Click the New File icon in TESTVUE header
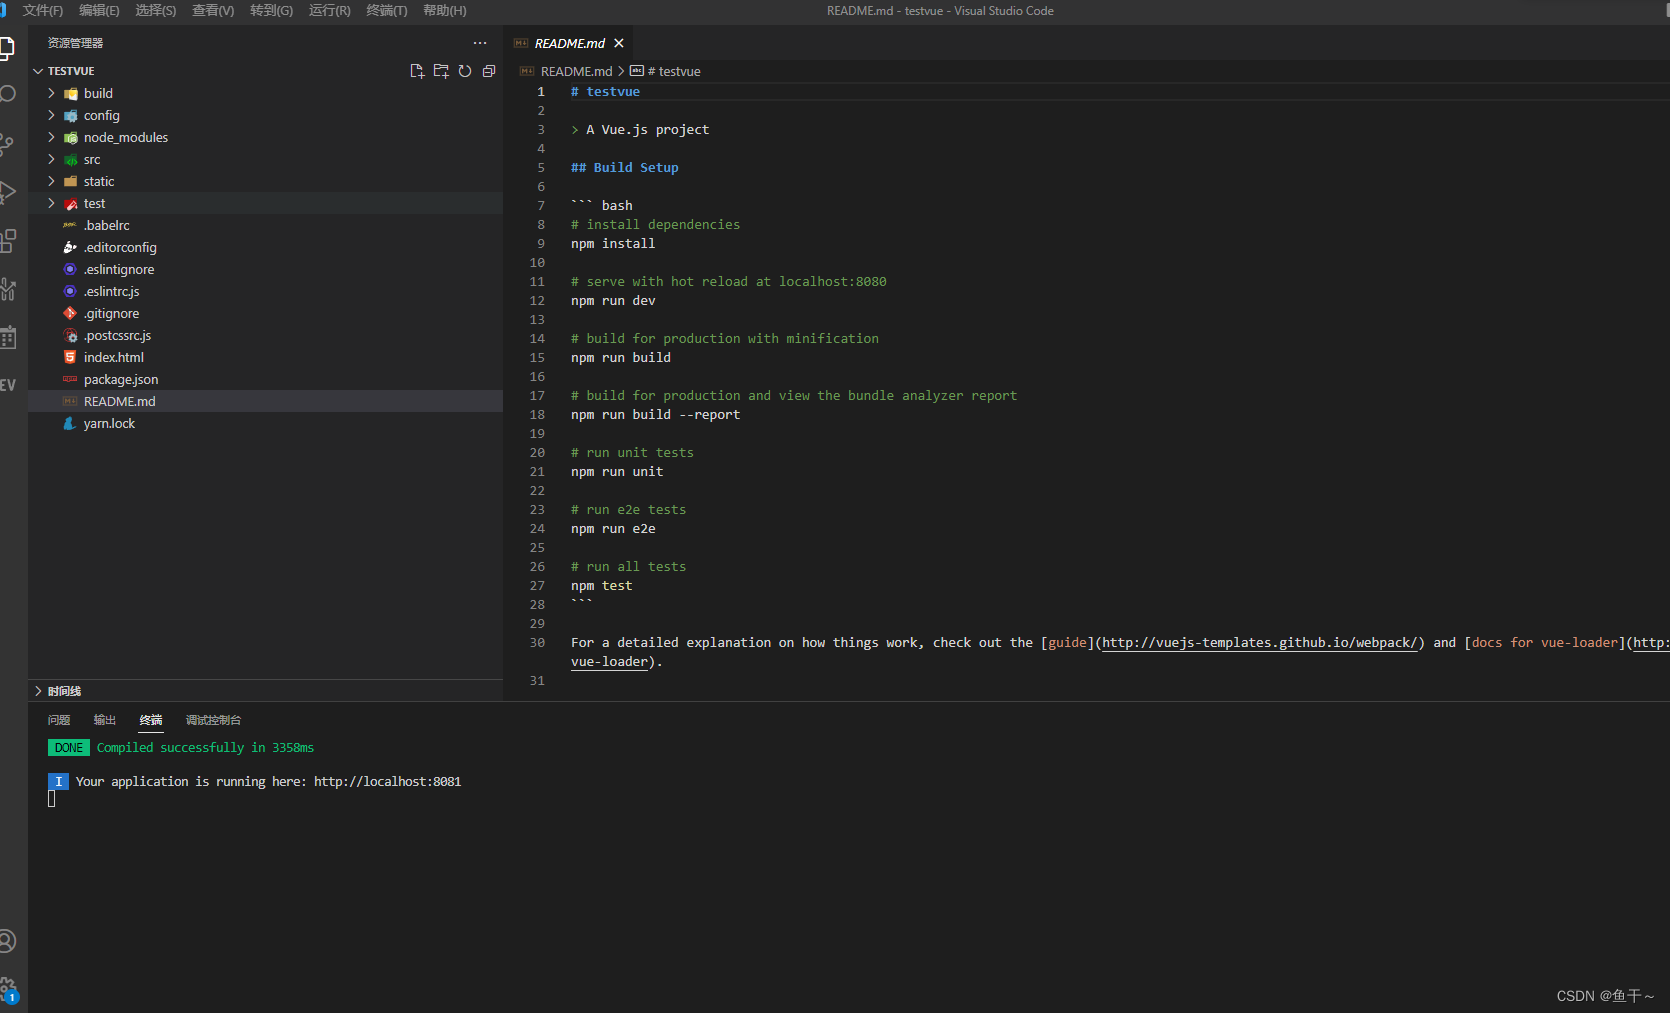 click(x=417, y=71)
